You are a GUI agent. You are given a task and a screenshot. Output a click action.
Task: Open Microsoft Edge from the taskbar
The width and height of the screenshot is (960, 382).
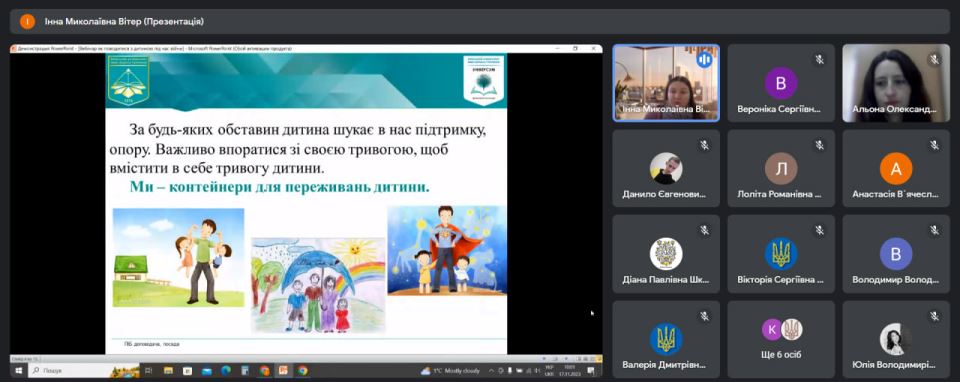pyautogui.click(x=225, y=370)
